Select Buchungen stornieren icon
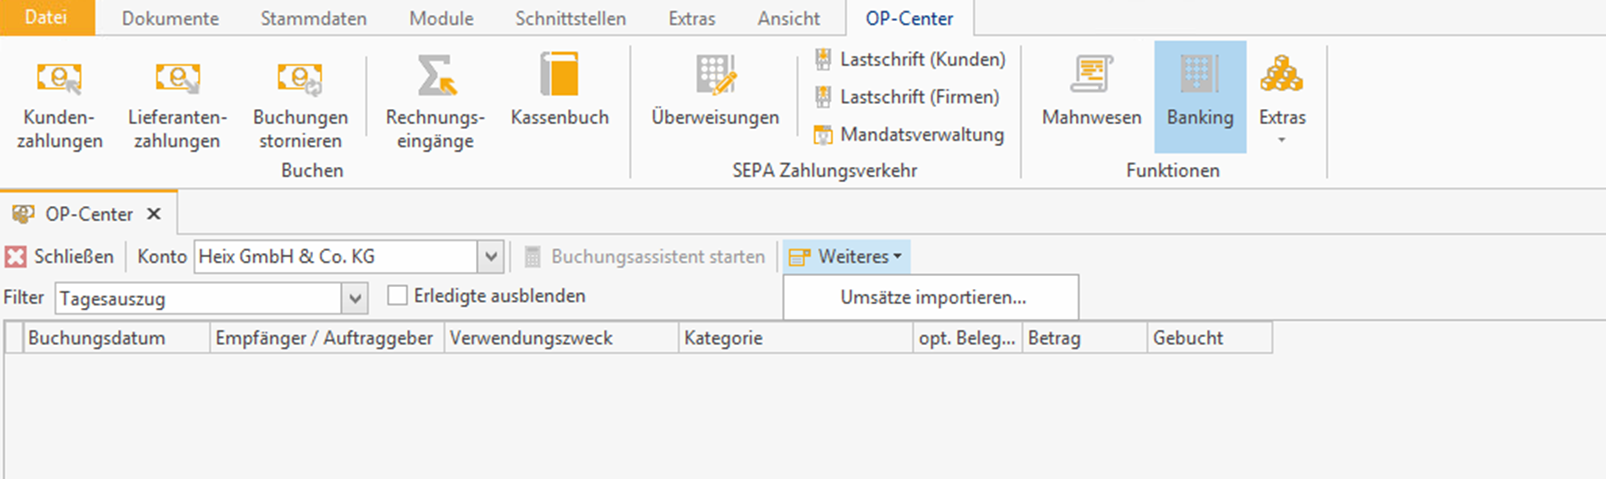Image resolution: width=1606 pixels, height=479 pixels. point(300,80)
